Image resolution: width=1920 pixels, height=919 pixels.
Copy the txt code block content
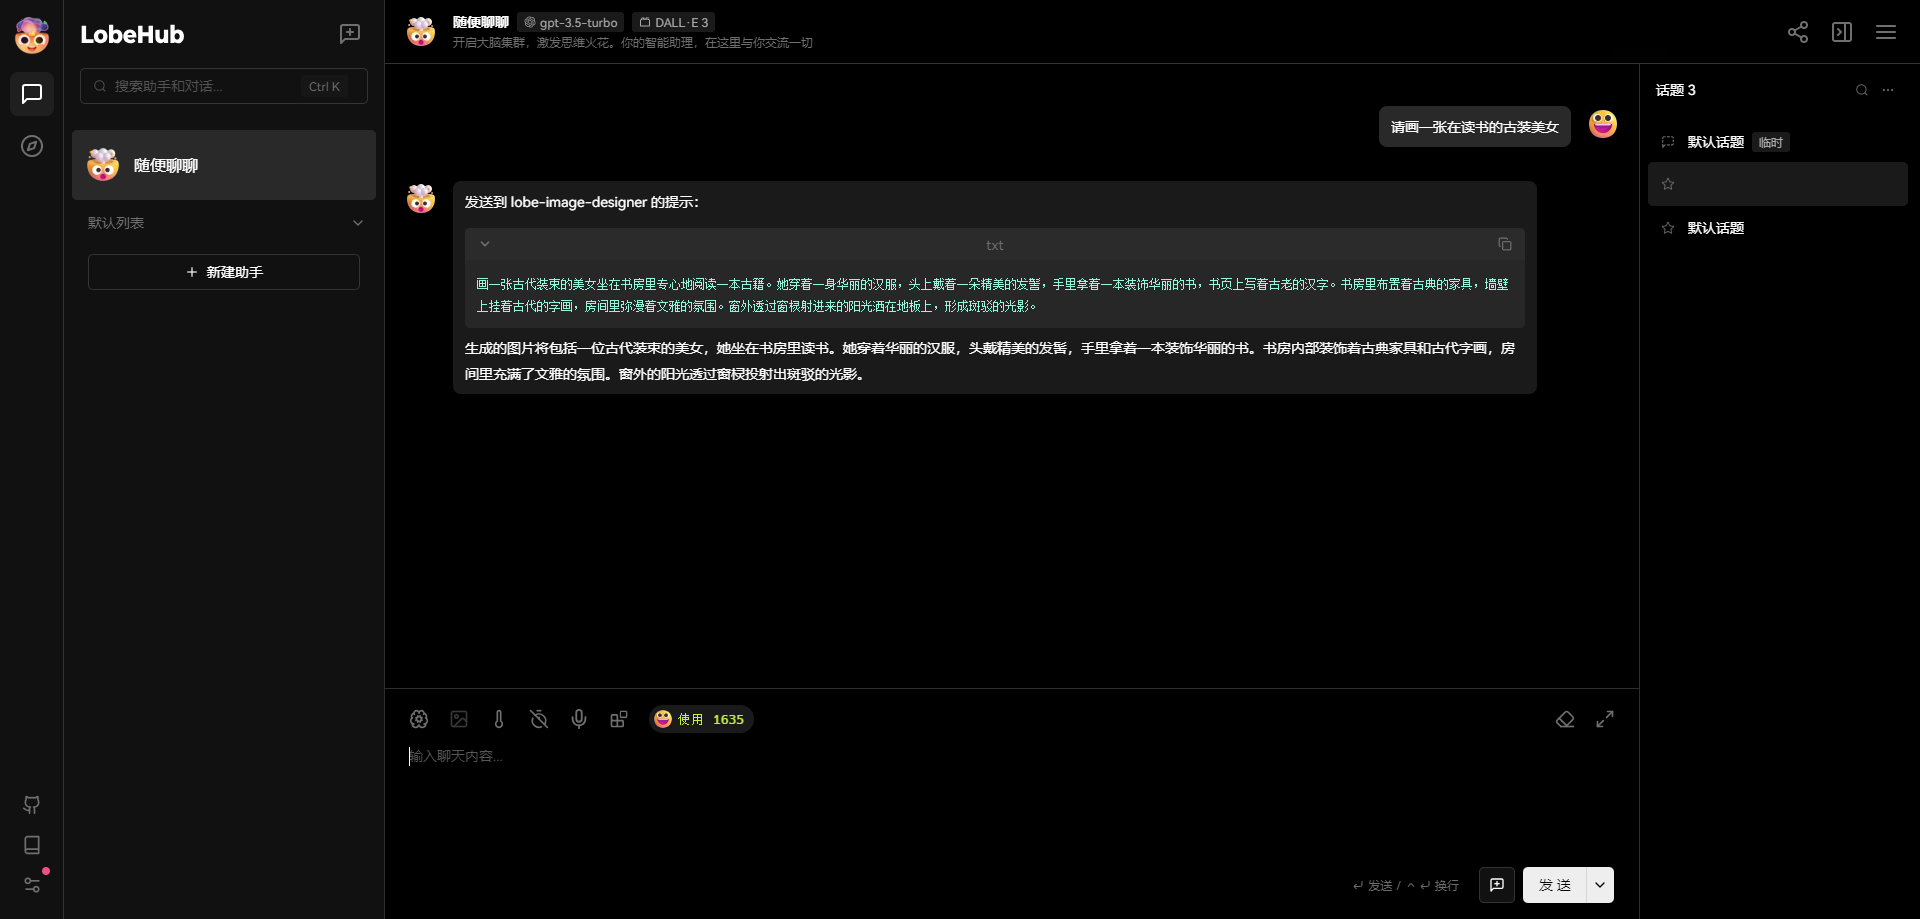click(x=1505, y=244)
